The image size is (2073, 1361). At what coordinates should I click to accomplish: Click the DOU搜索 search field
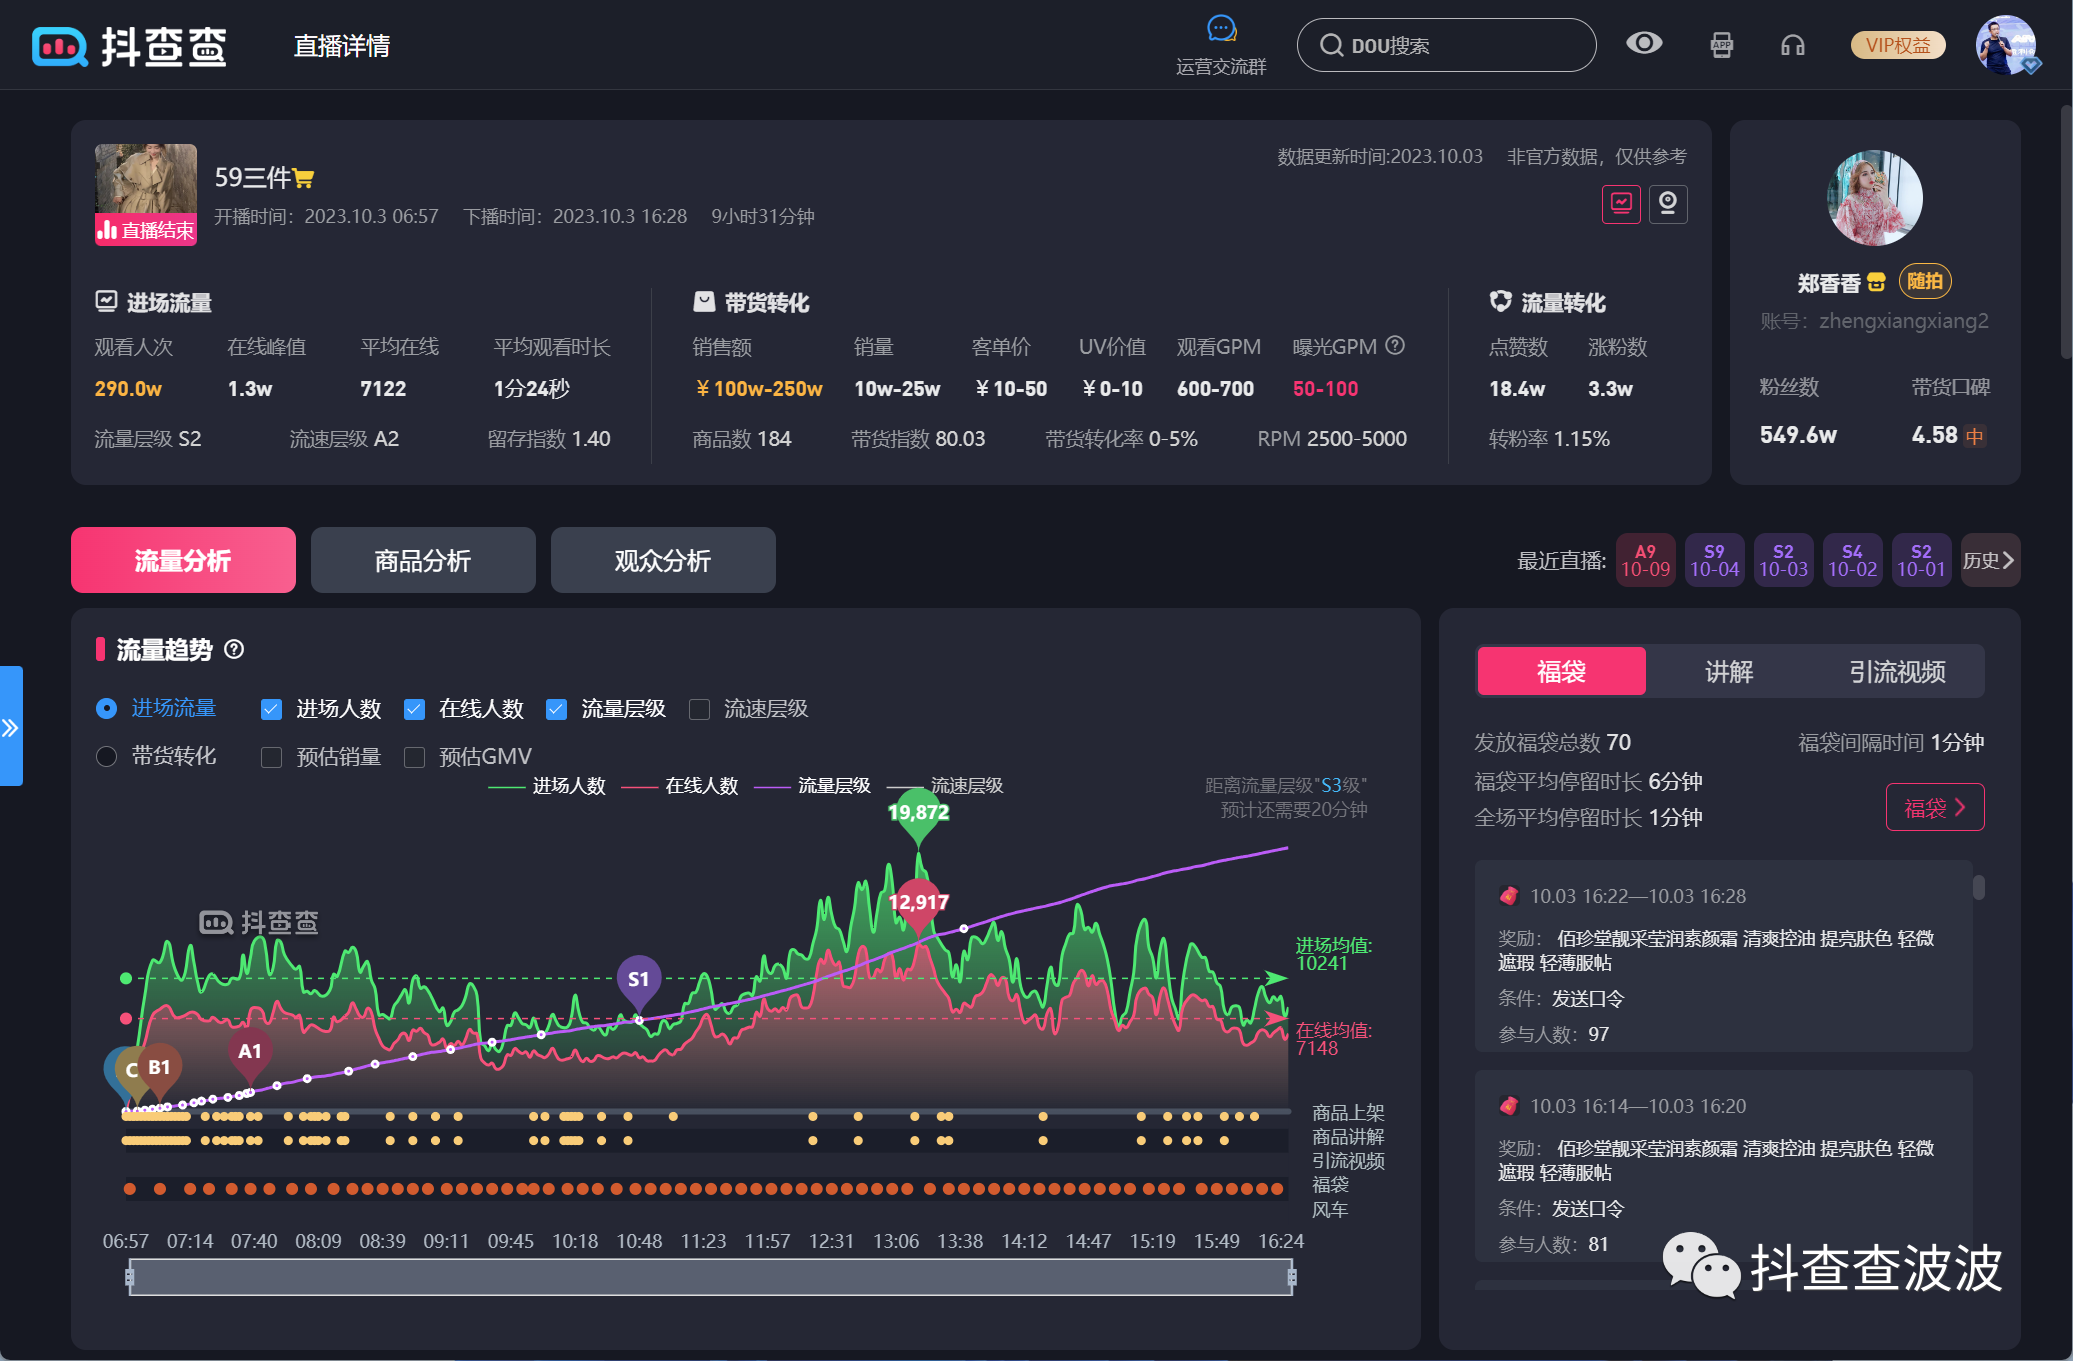[x=1445, y=45]
